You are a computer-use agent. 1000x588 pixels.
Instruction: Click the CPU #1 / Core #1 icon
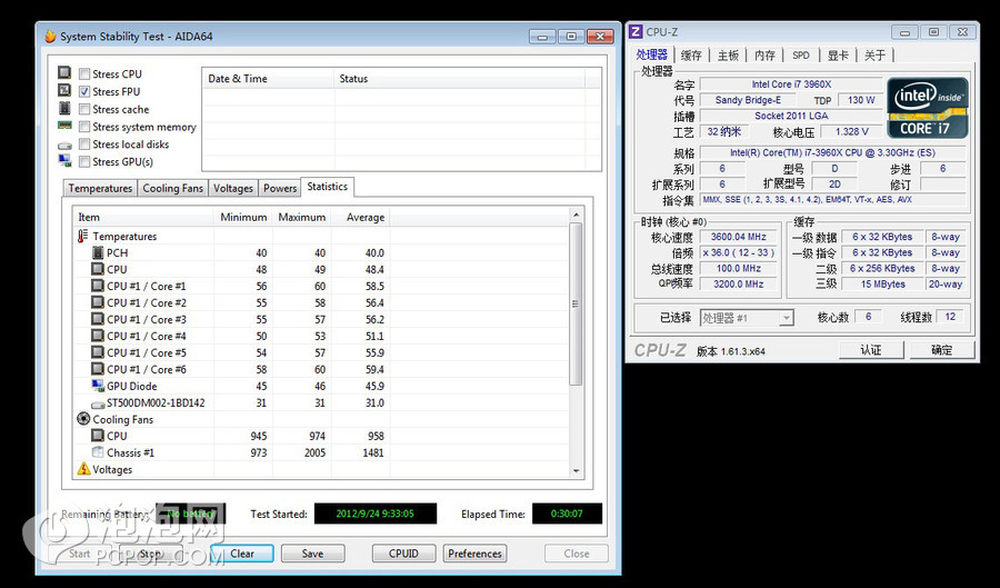click(x=98, y=286)
